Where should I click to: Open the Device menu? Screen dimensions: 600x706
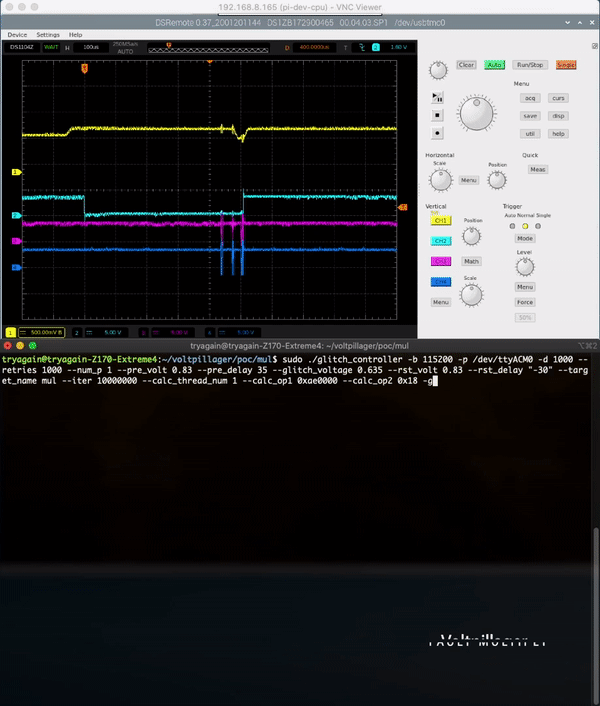coord(17,35)
